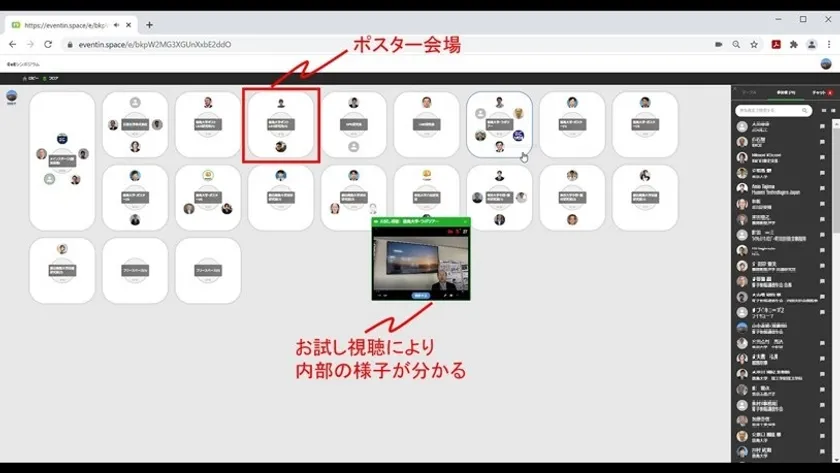The height and width of the screenshot is (473, 840).
Task: Open the Chrome profile avatar
Action: 812,44
